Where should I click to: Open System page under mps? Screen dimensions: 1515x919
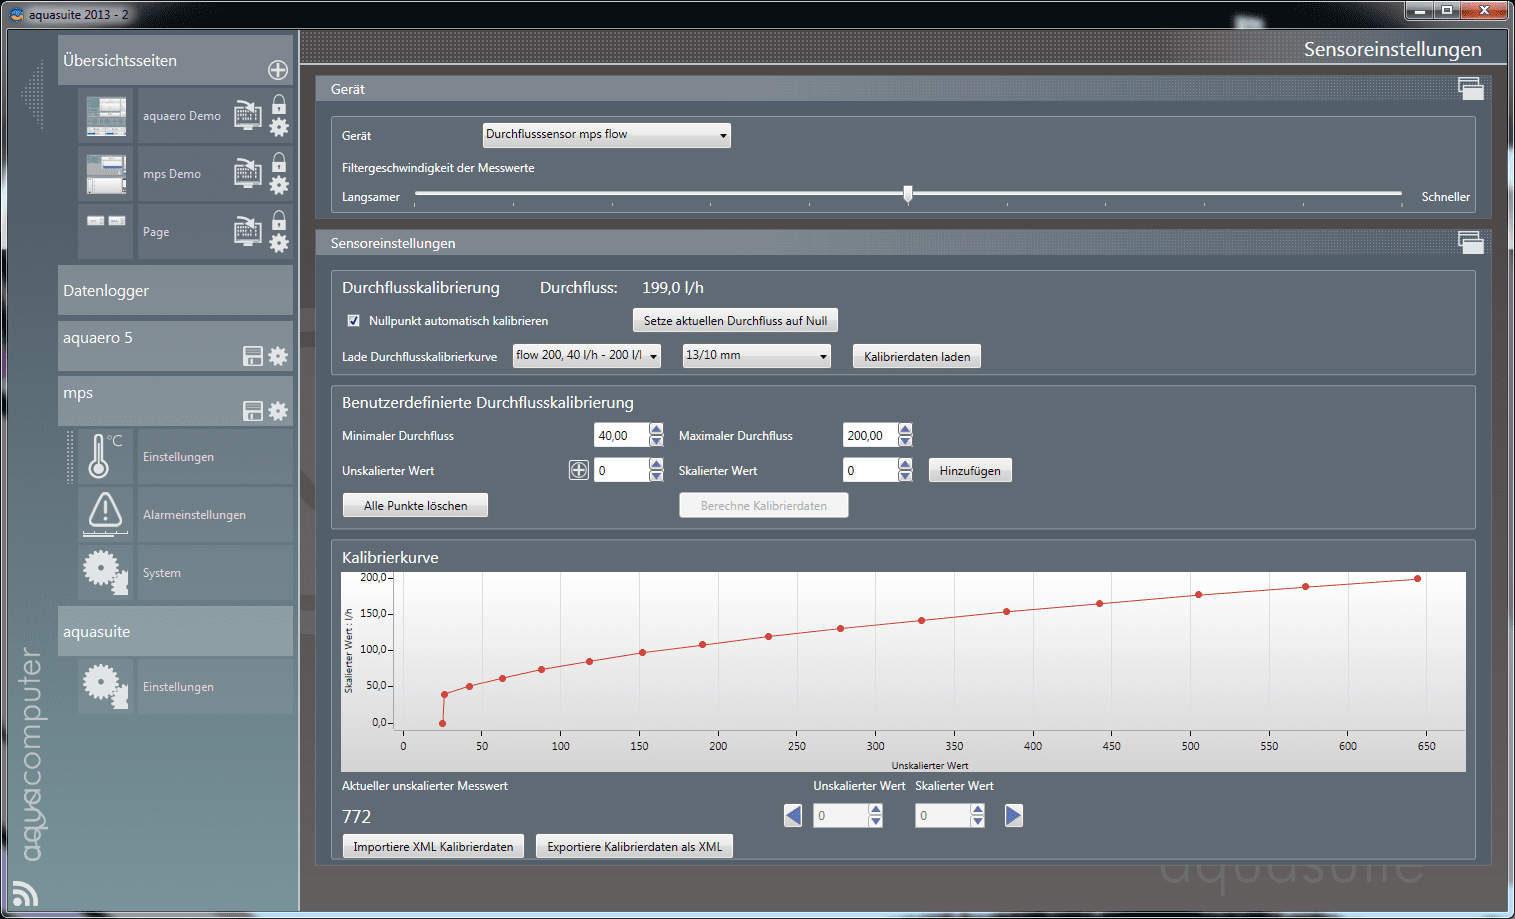(x=215, y=573)
